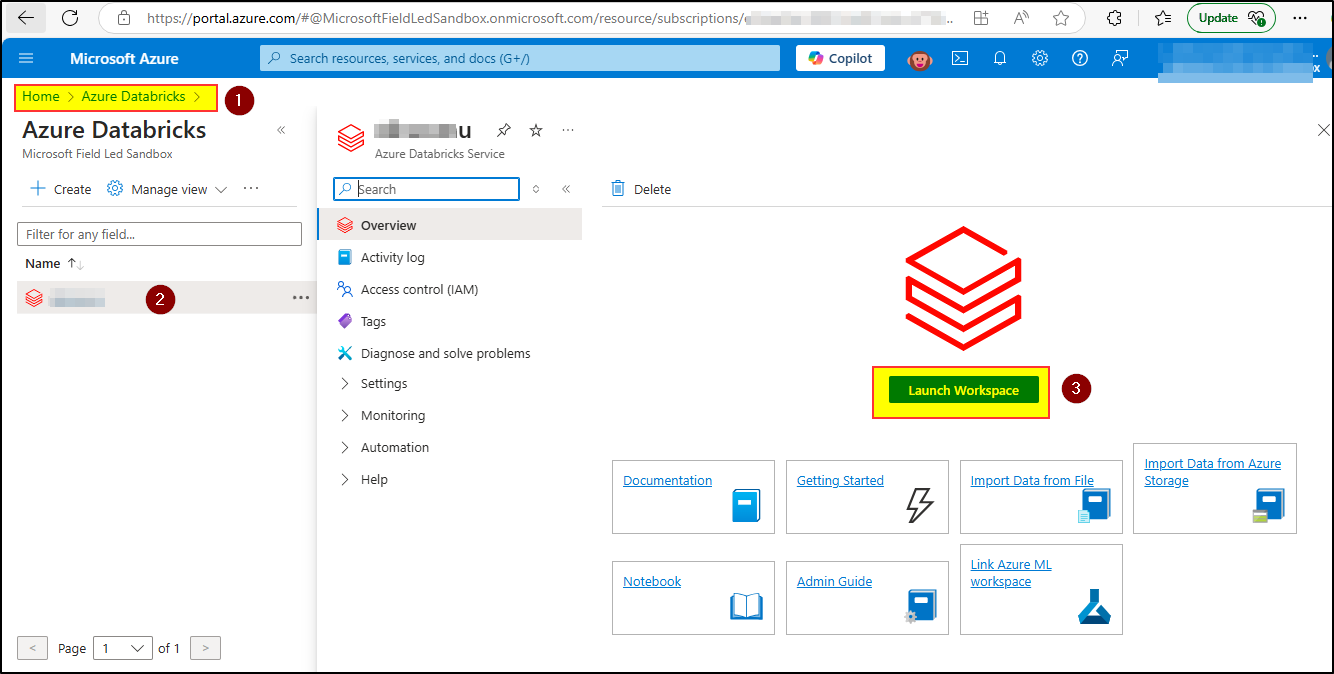Click the Launch Workspace button
Screen dimensions: 1334x674
click(963, 390)
